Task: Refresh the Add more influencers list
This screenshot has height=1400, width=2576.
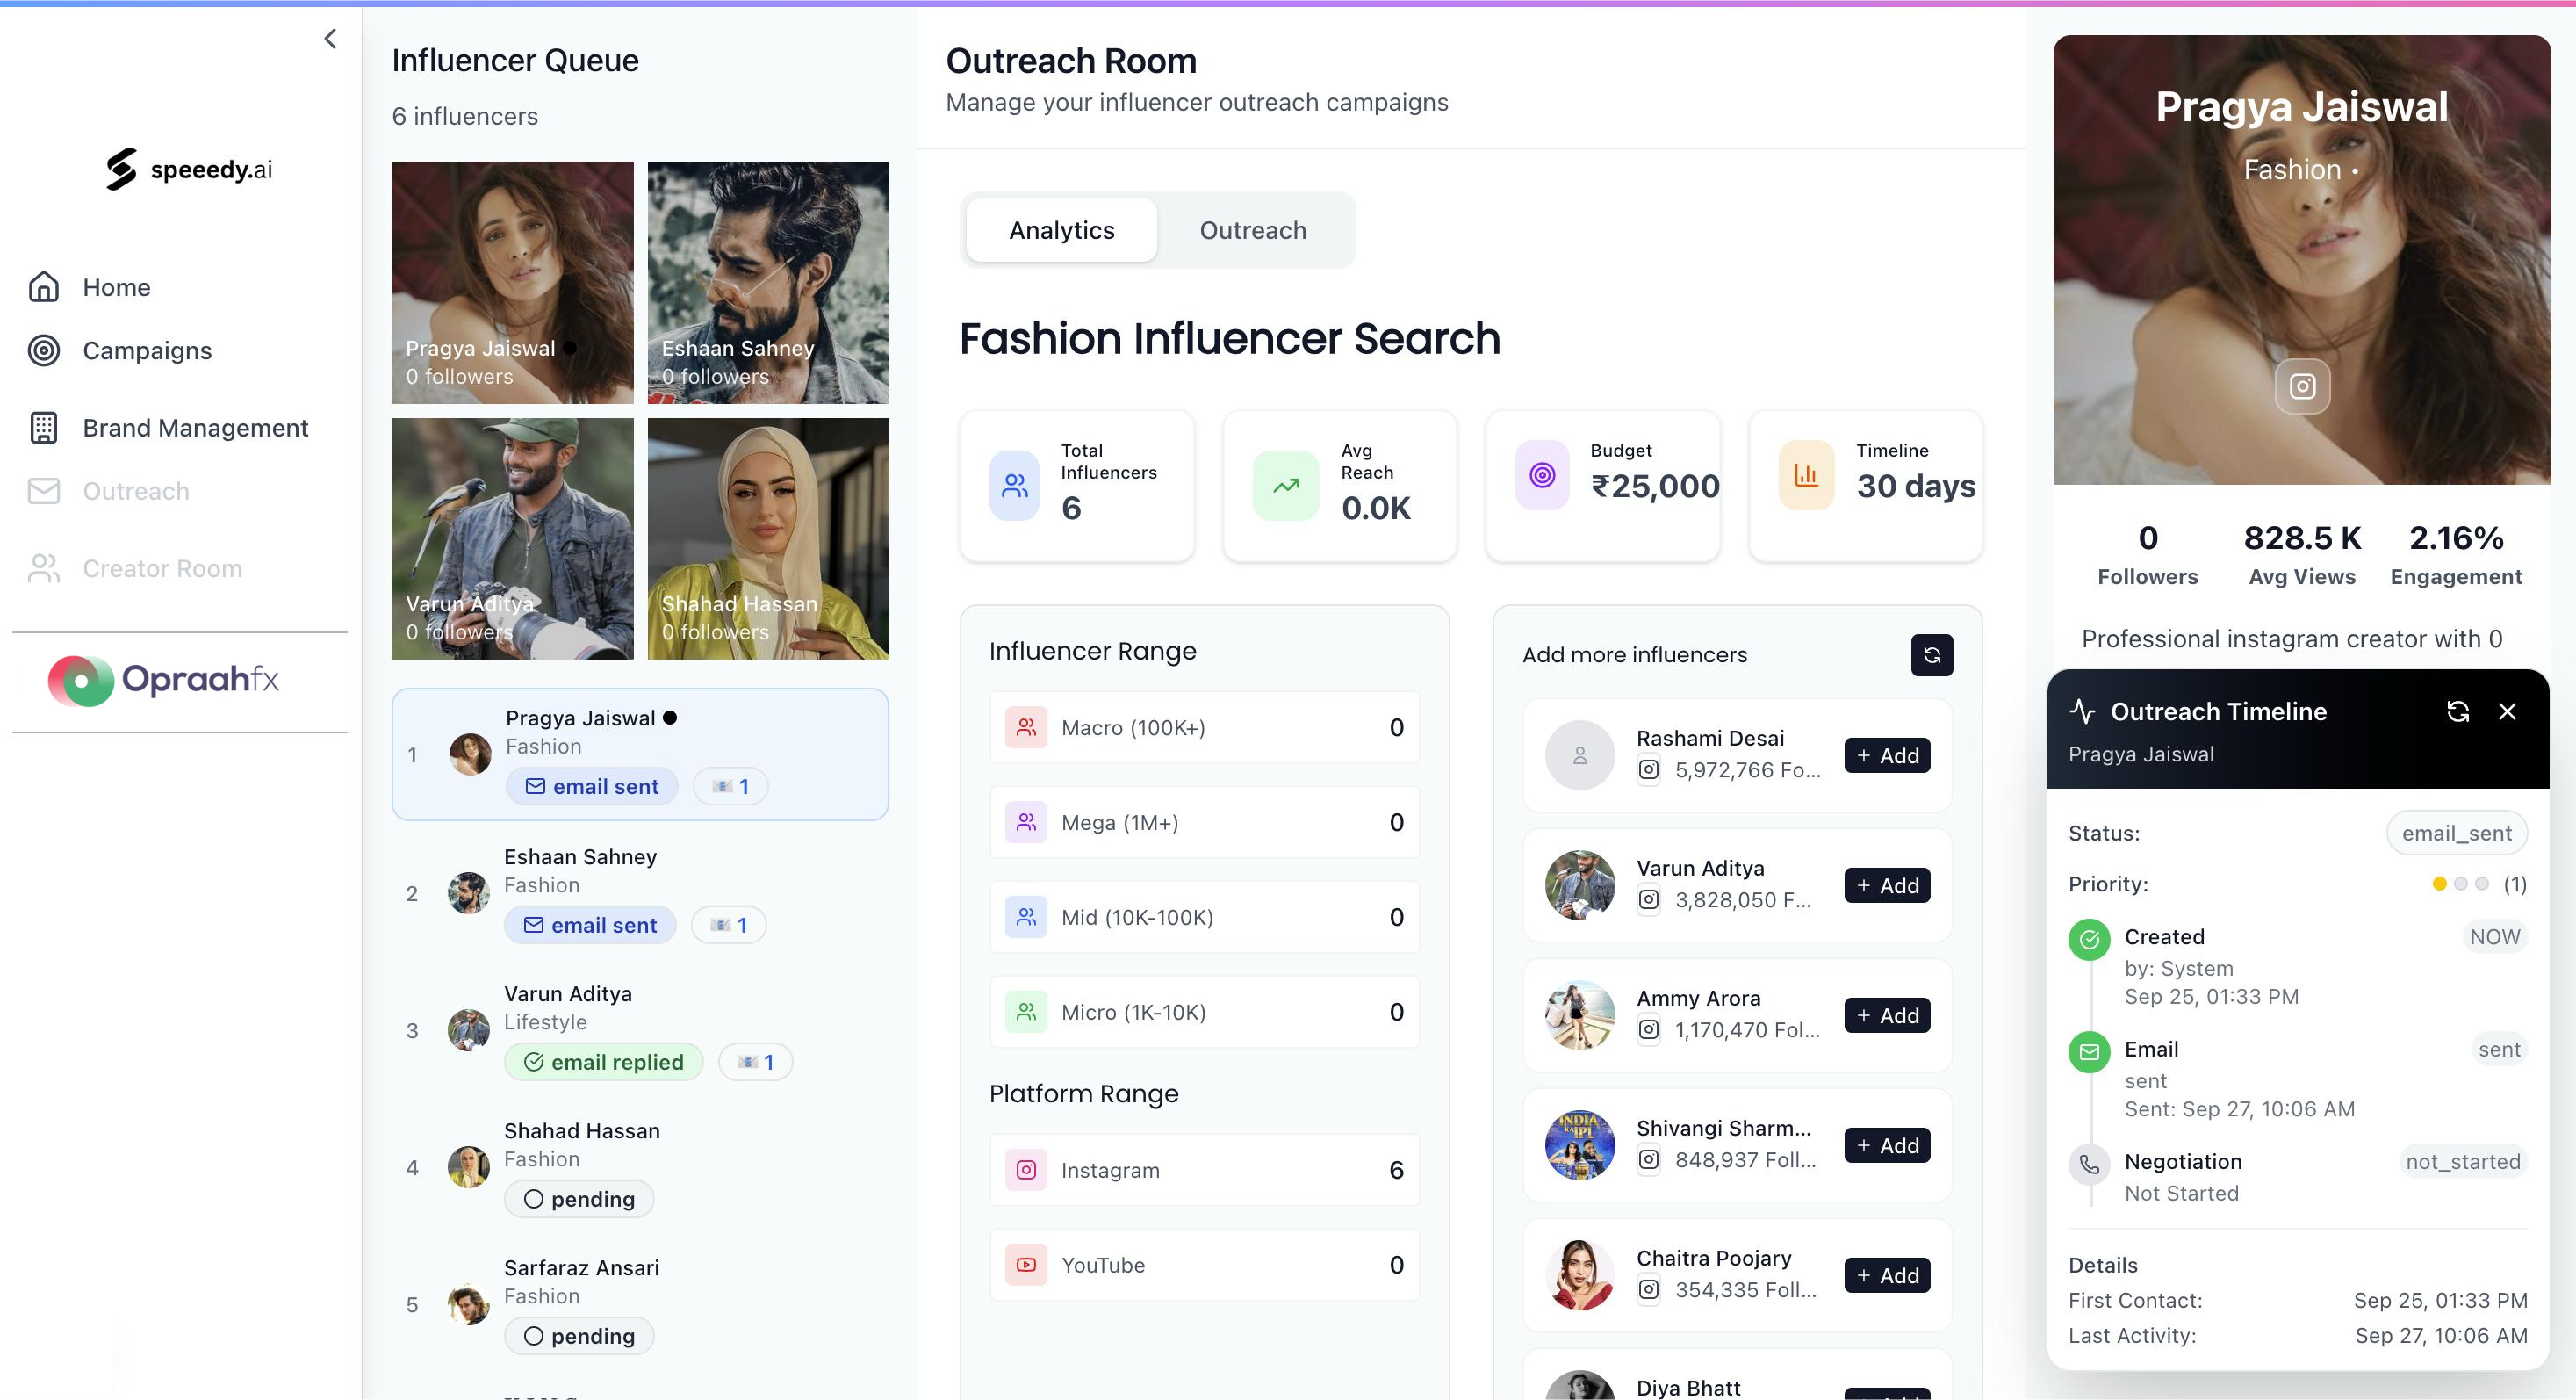Action: [x=1931, y=655]
